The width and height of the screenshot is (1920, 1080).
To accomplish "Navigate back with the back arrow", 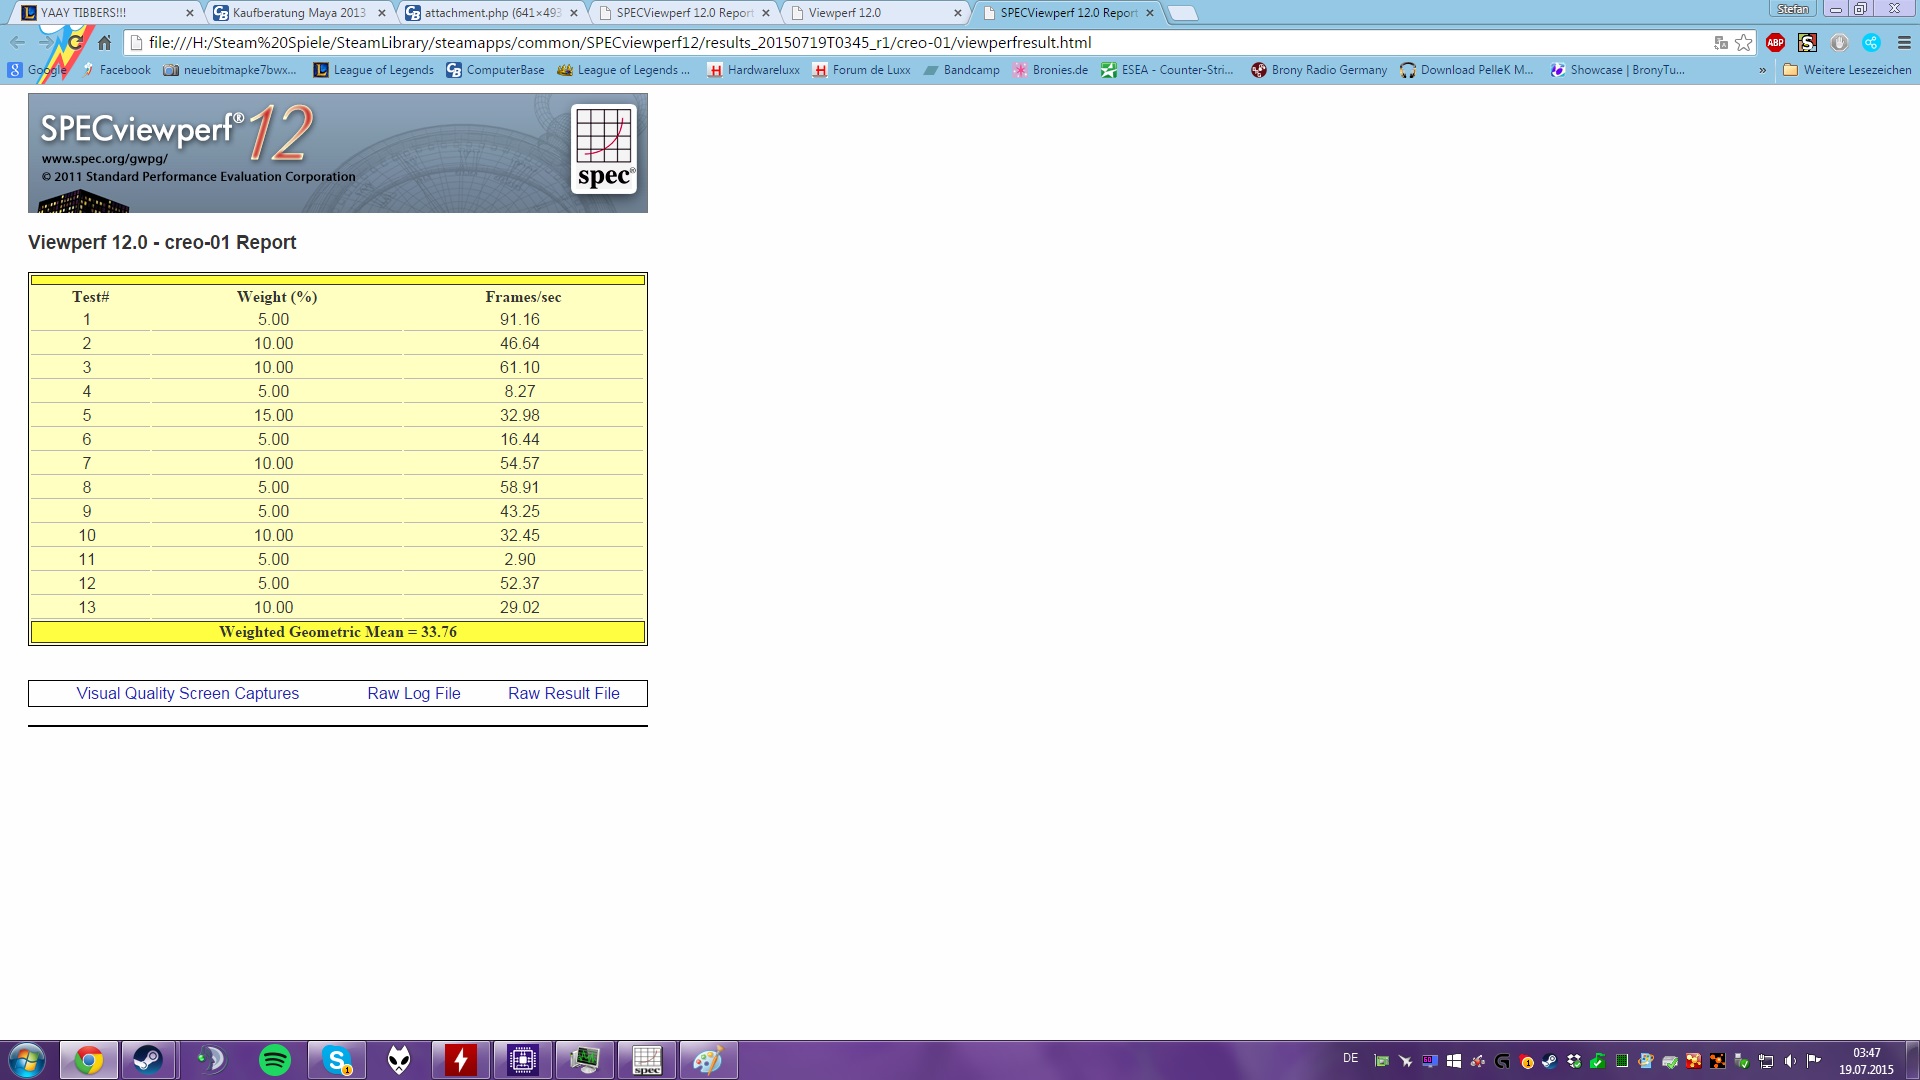I will click(18, 42).
